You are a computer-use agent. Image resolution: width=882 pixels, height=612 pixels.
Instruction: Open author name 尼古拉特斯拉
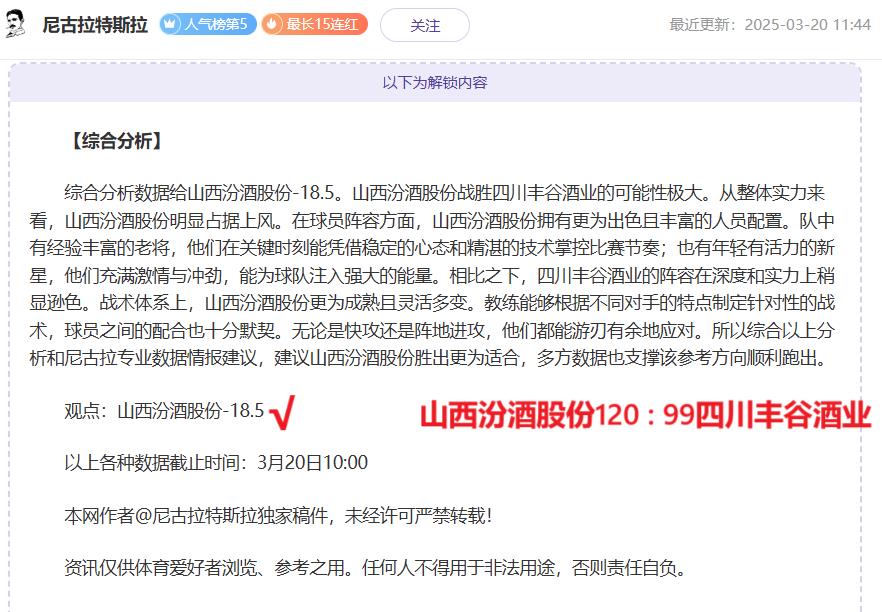click(x=95, y=25)
